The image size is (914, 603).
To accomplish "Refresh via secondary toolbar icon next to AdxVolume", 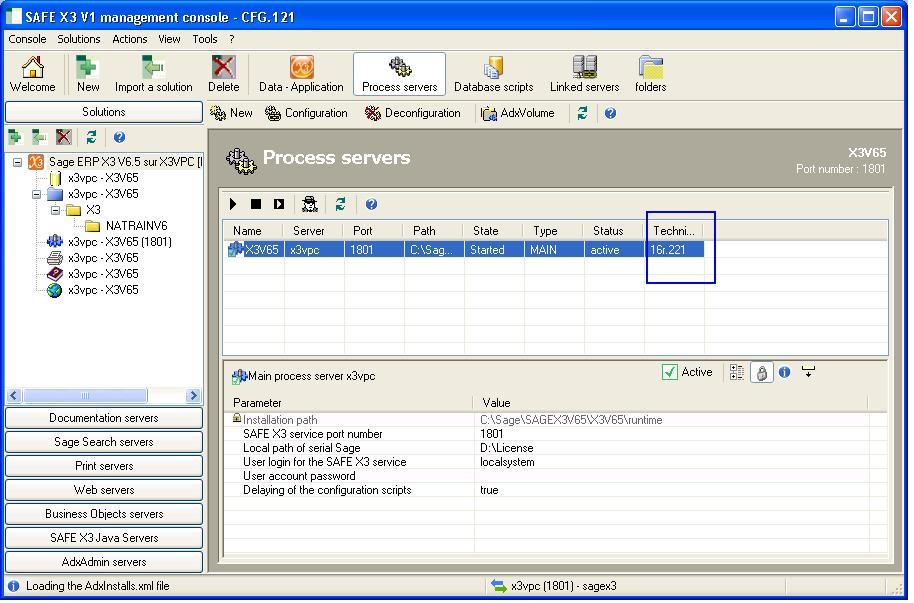I will 582,113.
